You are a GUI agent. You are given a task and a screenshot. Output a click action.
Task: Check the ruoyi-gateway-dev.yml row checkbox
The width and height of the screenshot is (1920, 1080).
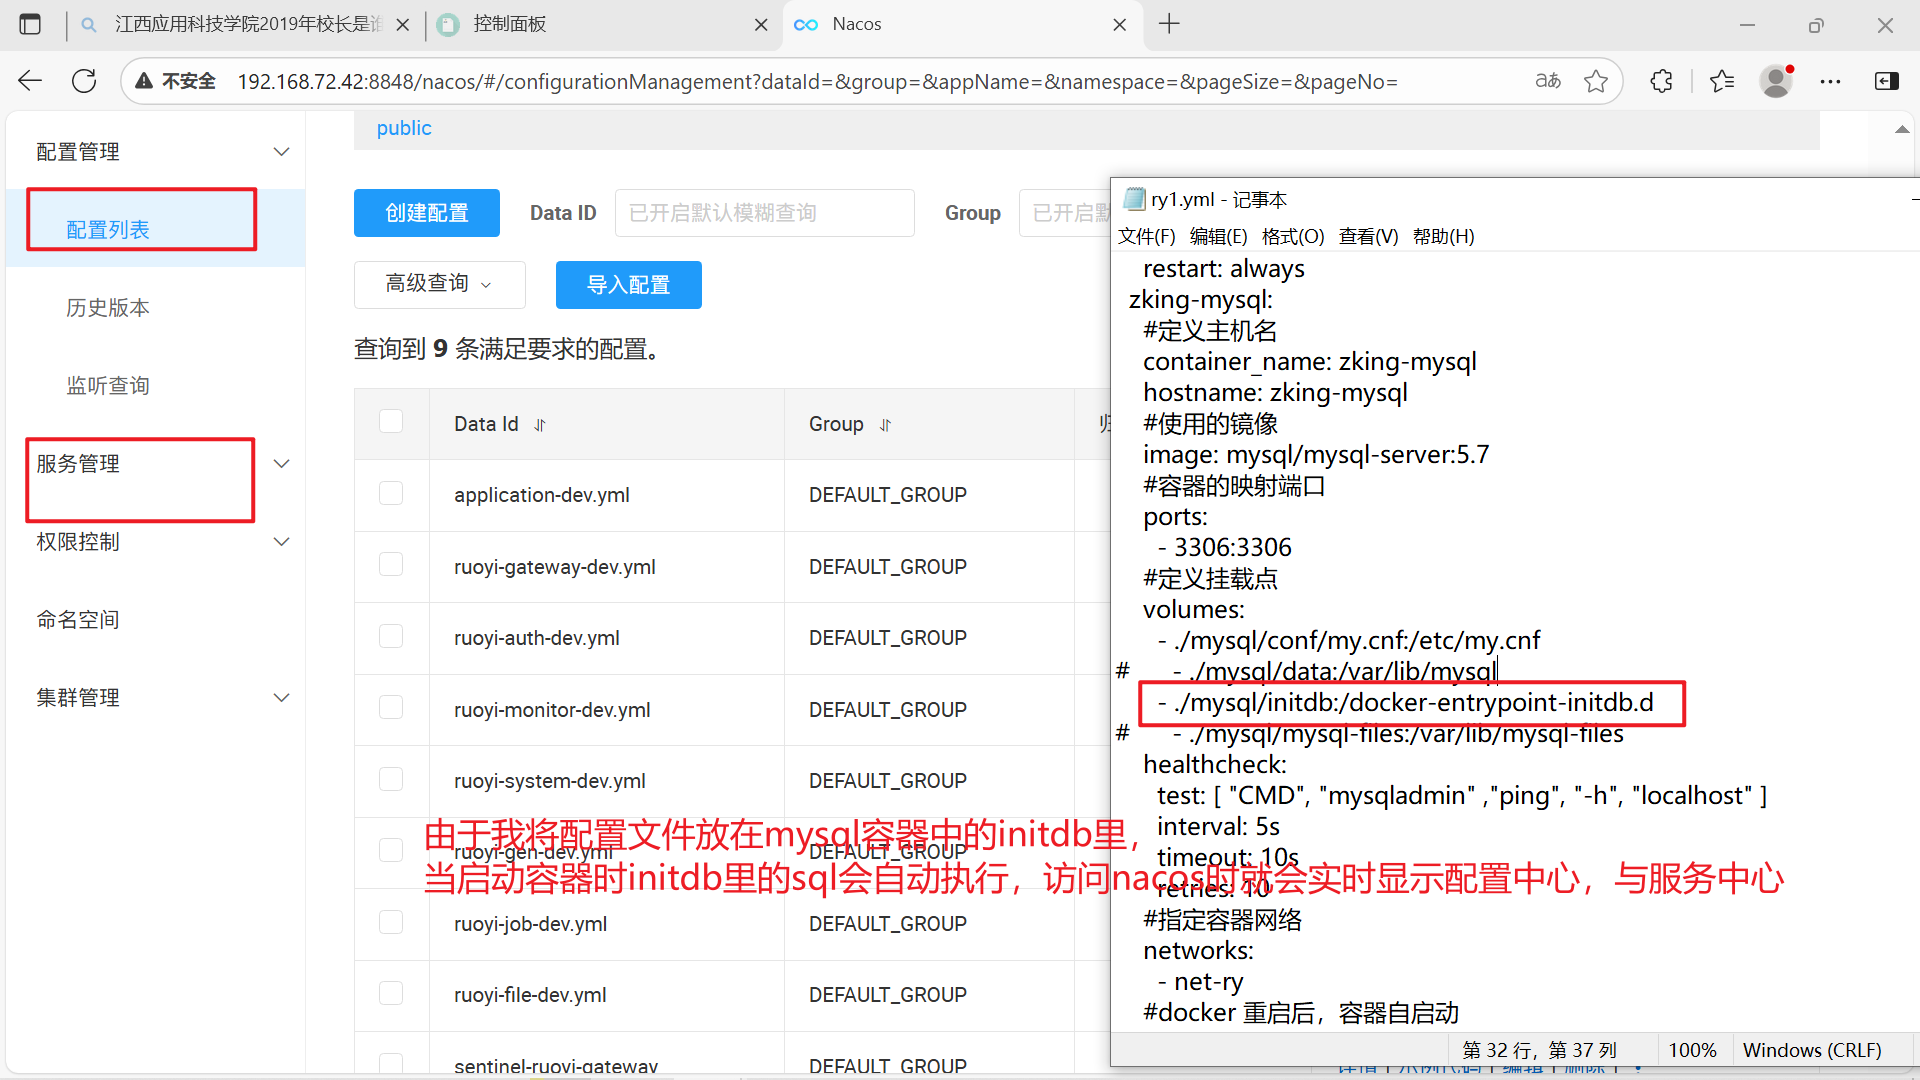[391, 564]
